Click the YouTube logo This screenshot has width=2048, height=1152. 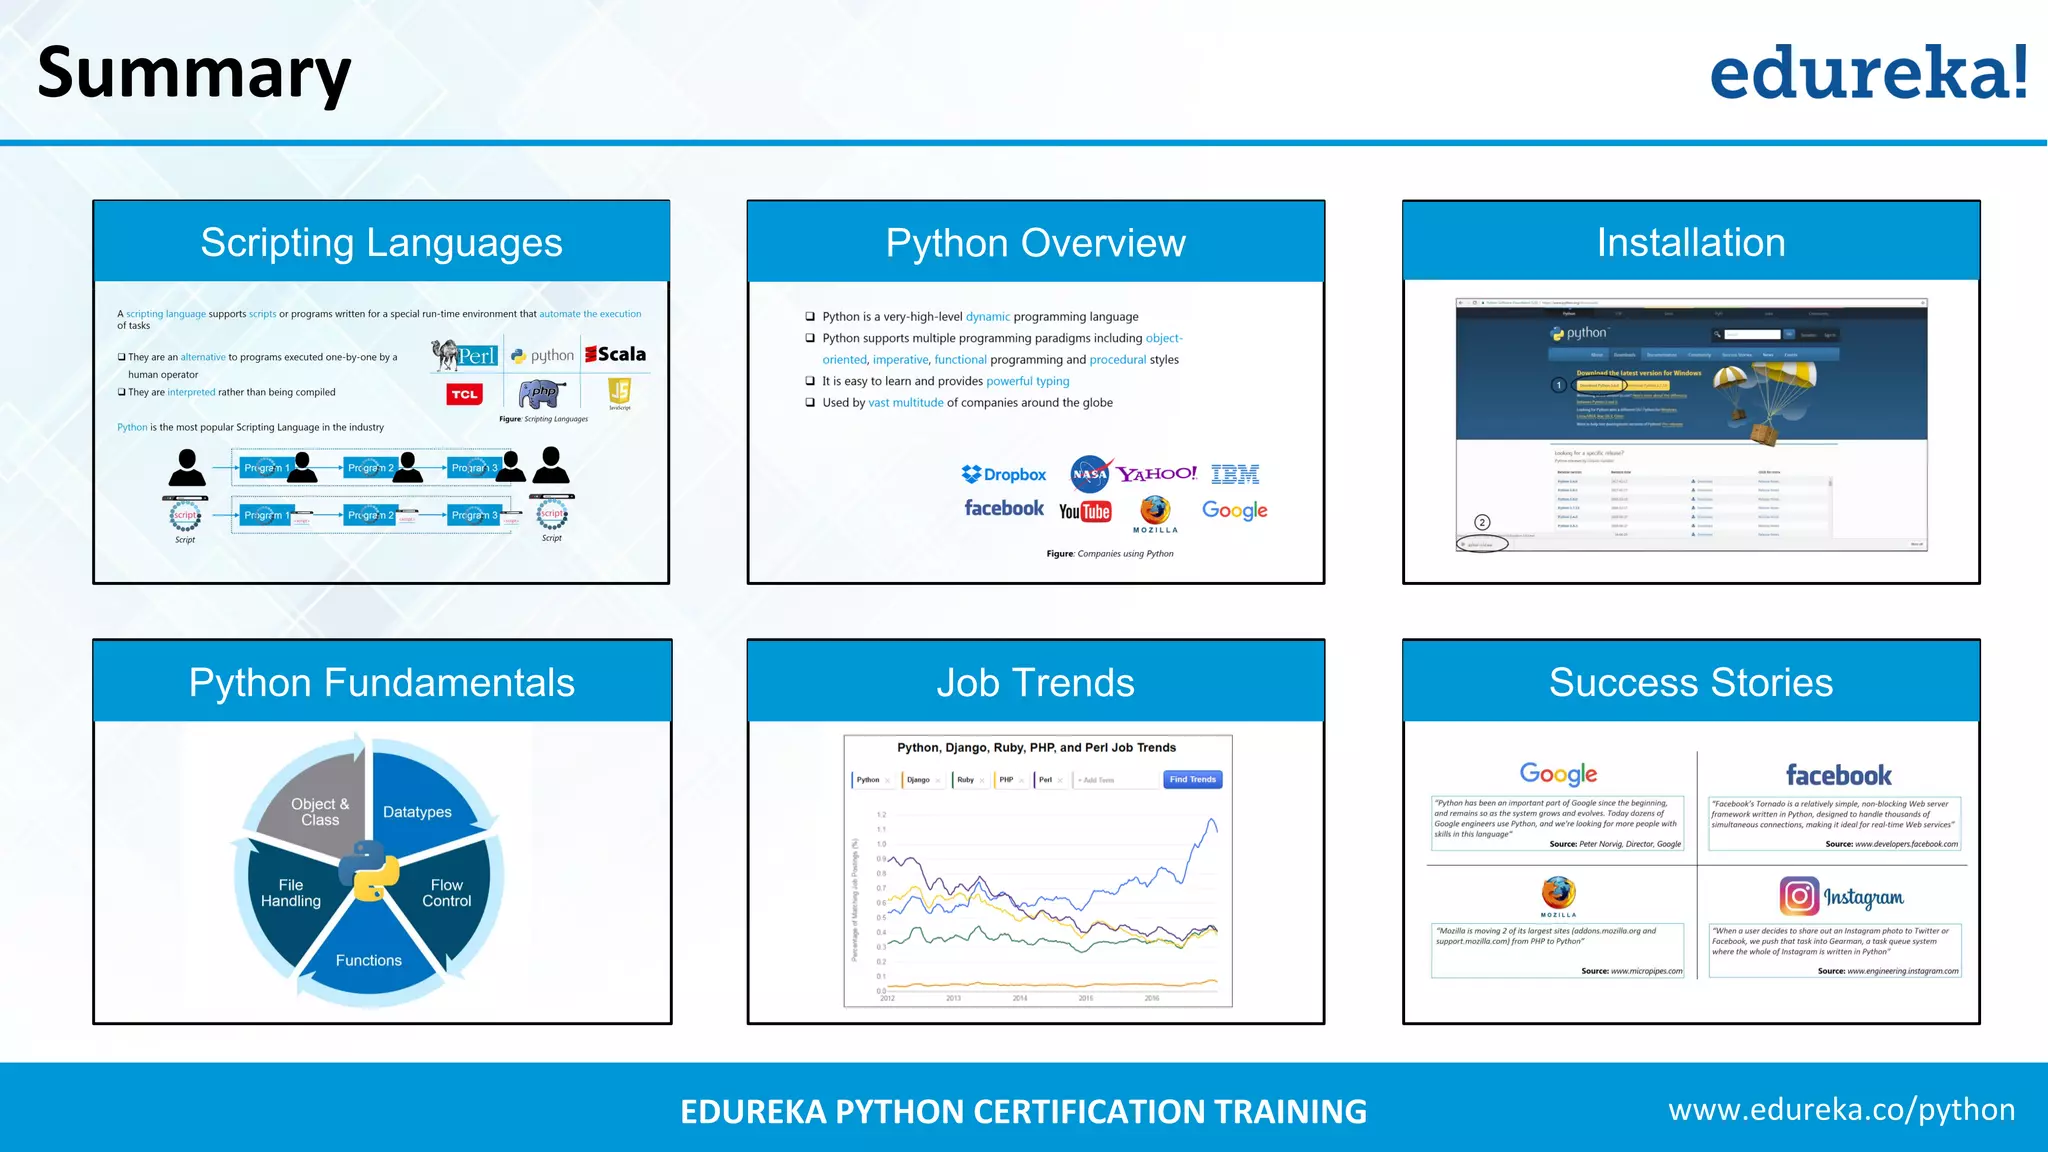pos(1085,511)
